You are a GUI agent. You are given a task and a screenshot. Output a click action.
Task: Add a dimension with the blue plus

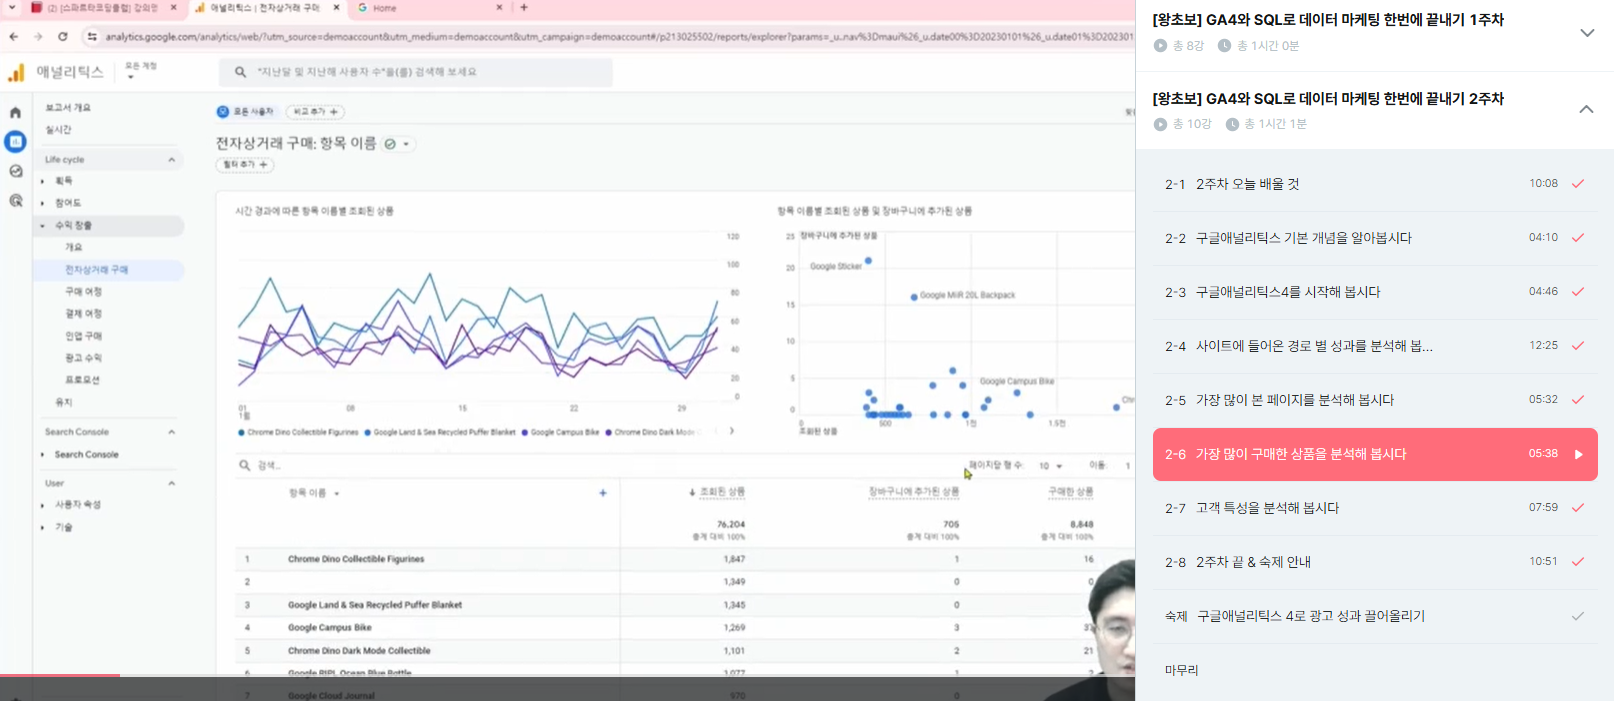pos(603,493)
